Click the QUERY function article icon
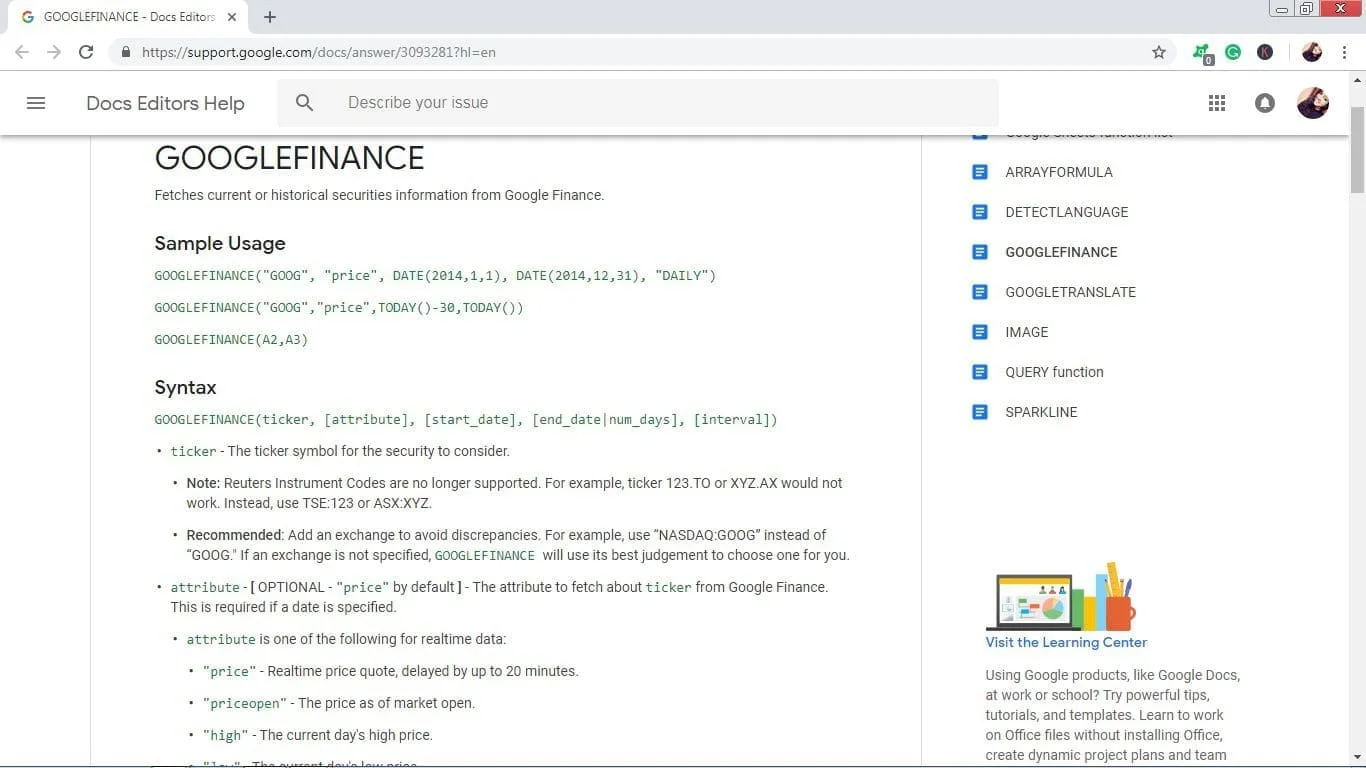 980,372
